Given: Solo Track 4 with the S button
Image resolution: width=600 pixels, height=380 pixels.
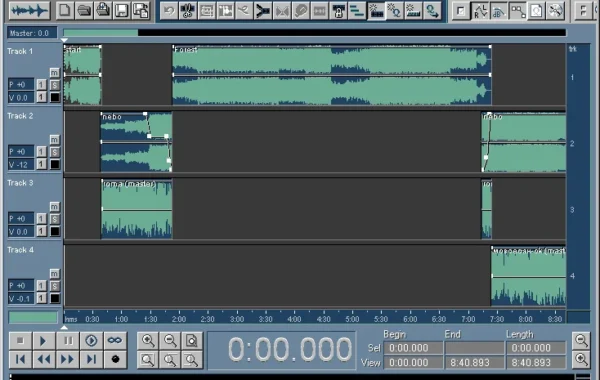Looking at the screenshot, I should click(55, 286).
